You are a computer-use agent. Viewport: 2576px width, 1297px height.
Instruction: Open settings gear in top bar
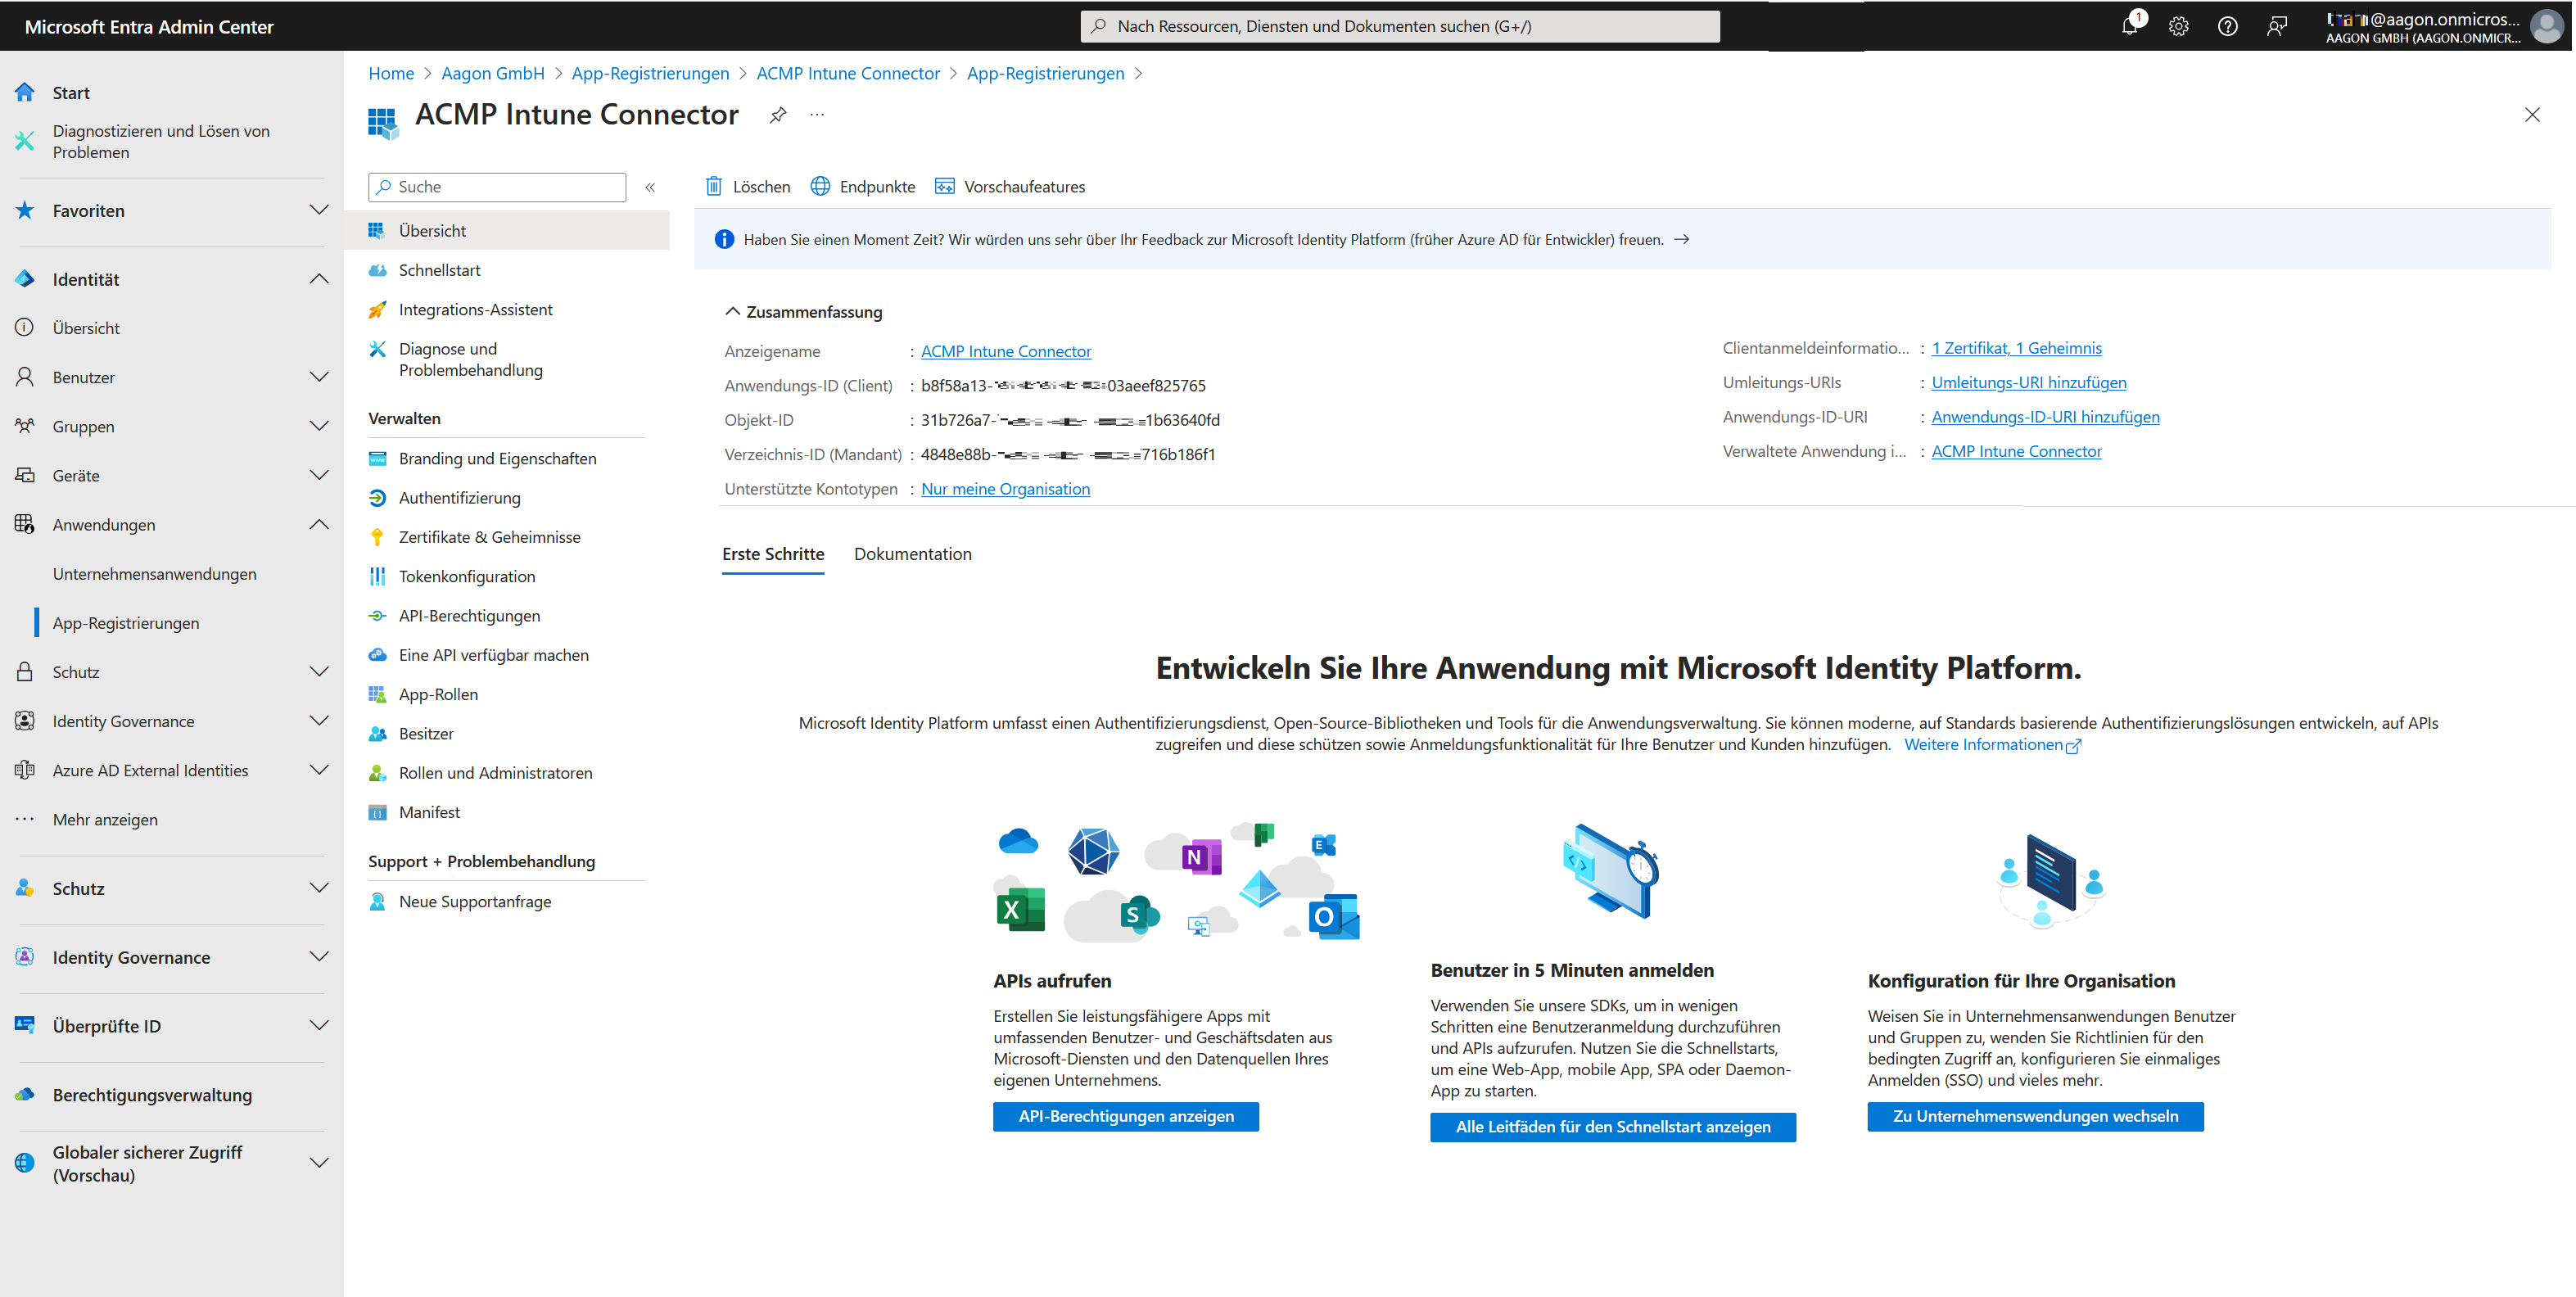(2178, 27)
